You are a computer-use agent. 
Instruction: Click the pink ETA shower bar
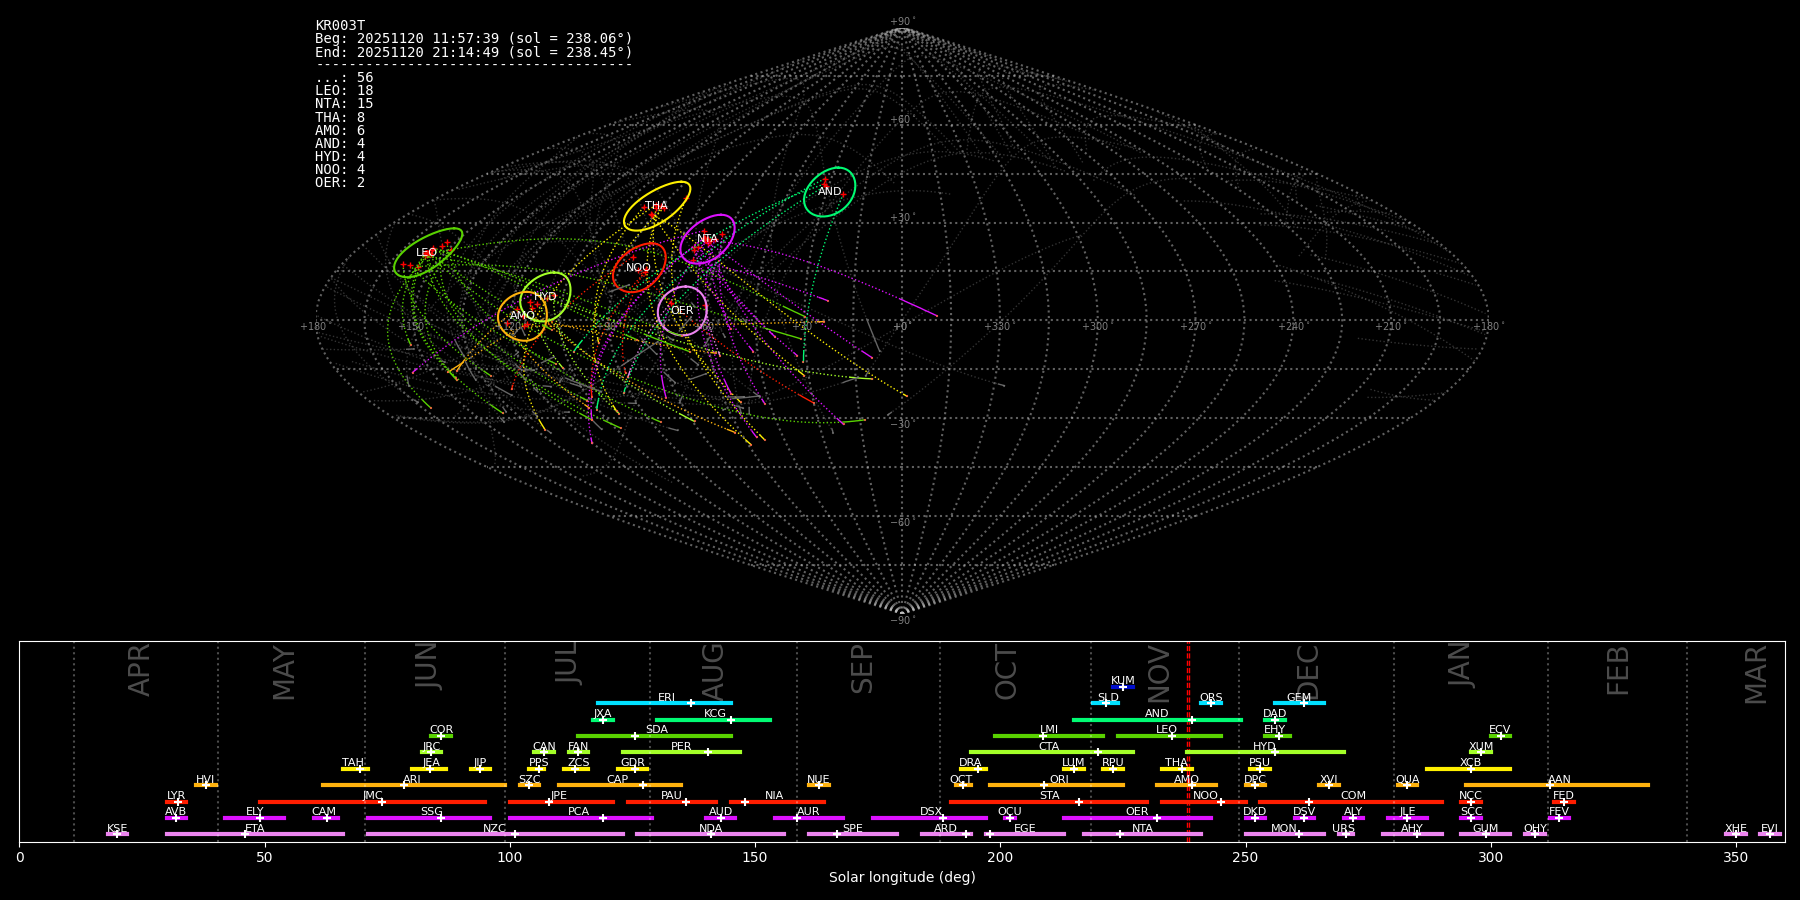(x=255, y=834)
